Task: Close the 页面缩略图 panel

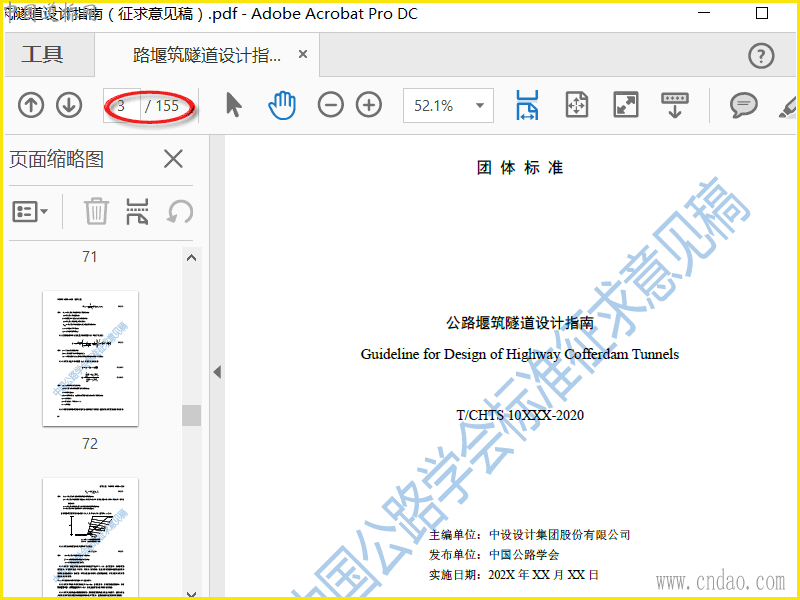Action: click(173, 159)
